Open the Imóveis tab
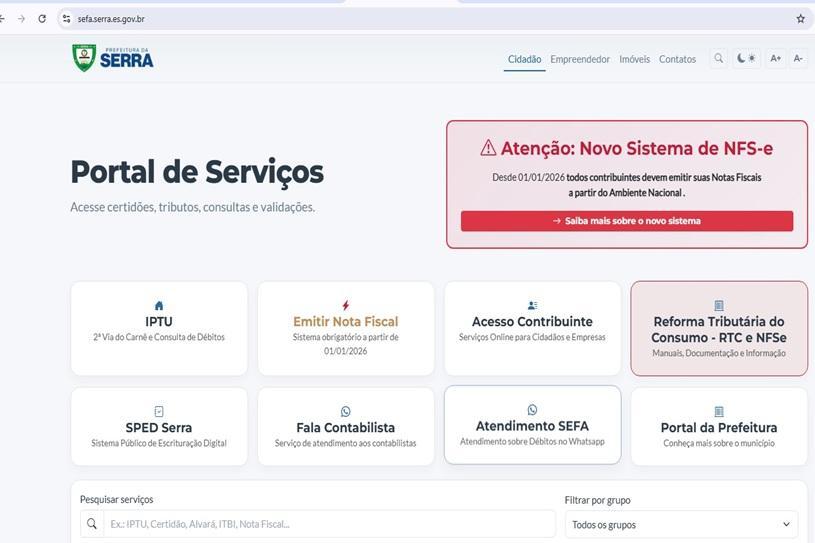815x543 pixels. coord(634,59)
